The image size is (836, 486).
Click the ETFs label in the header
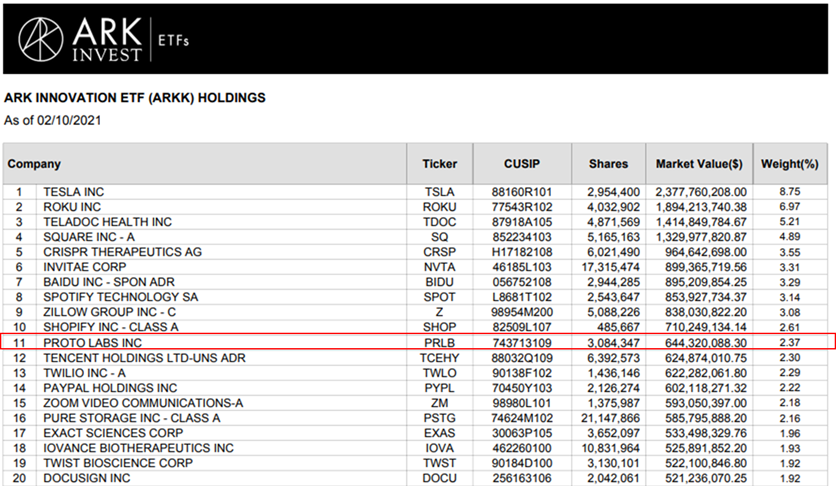173,40
